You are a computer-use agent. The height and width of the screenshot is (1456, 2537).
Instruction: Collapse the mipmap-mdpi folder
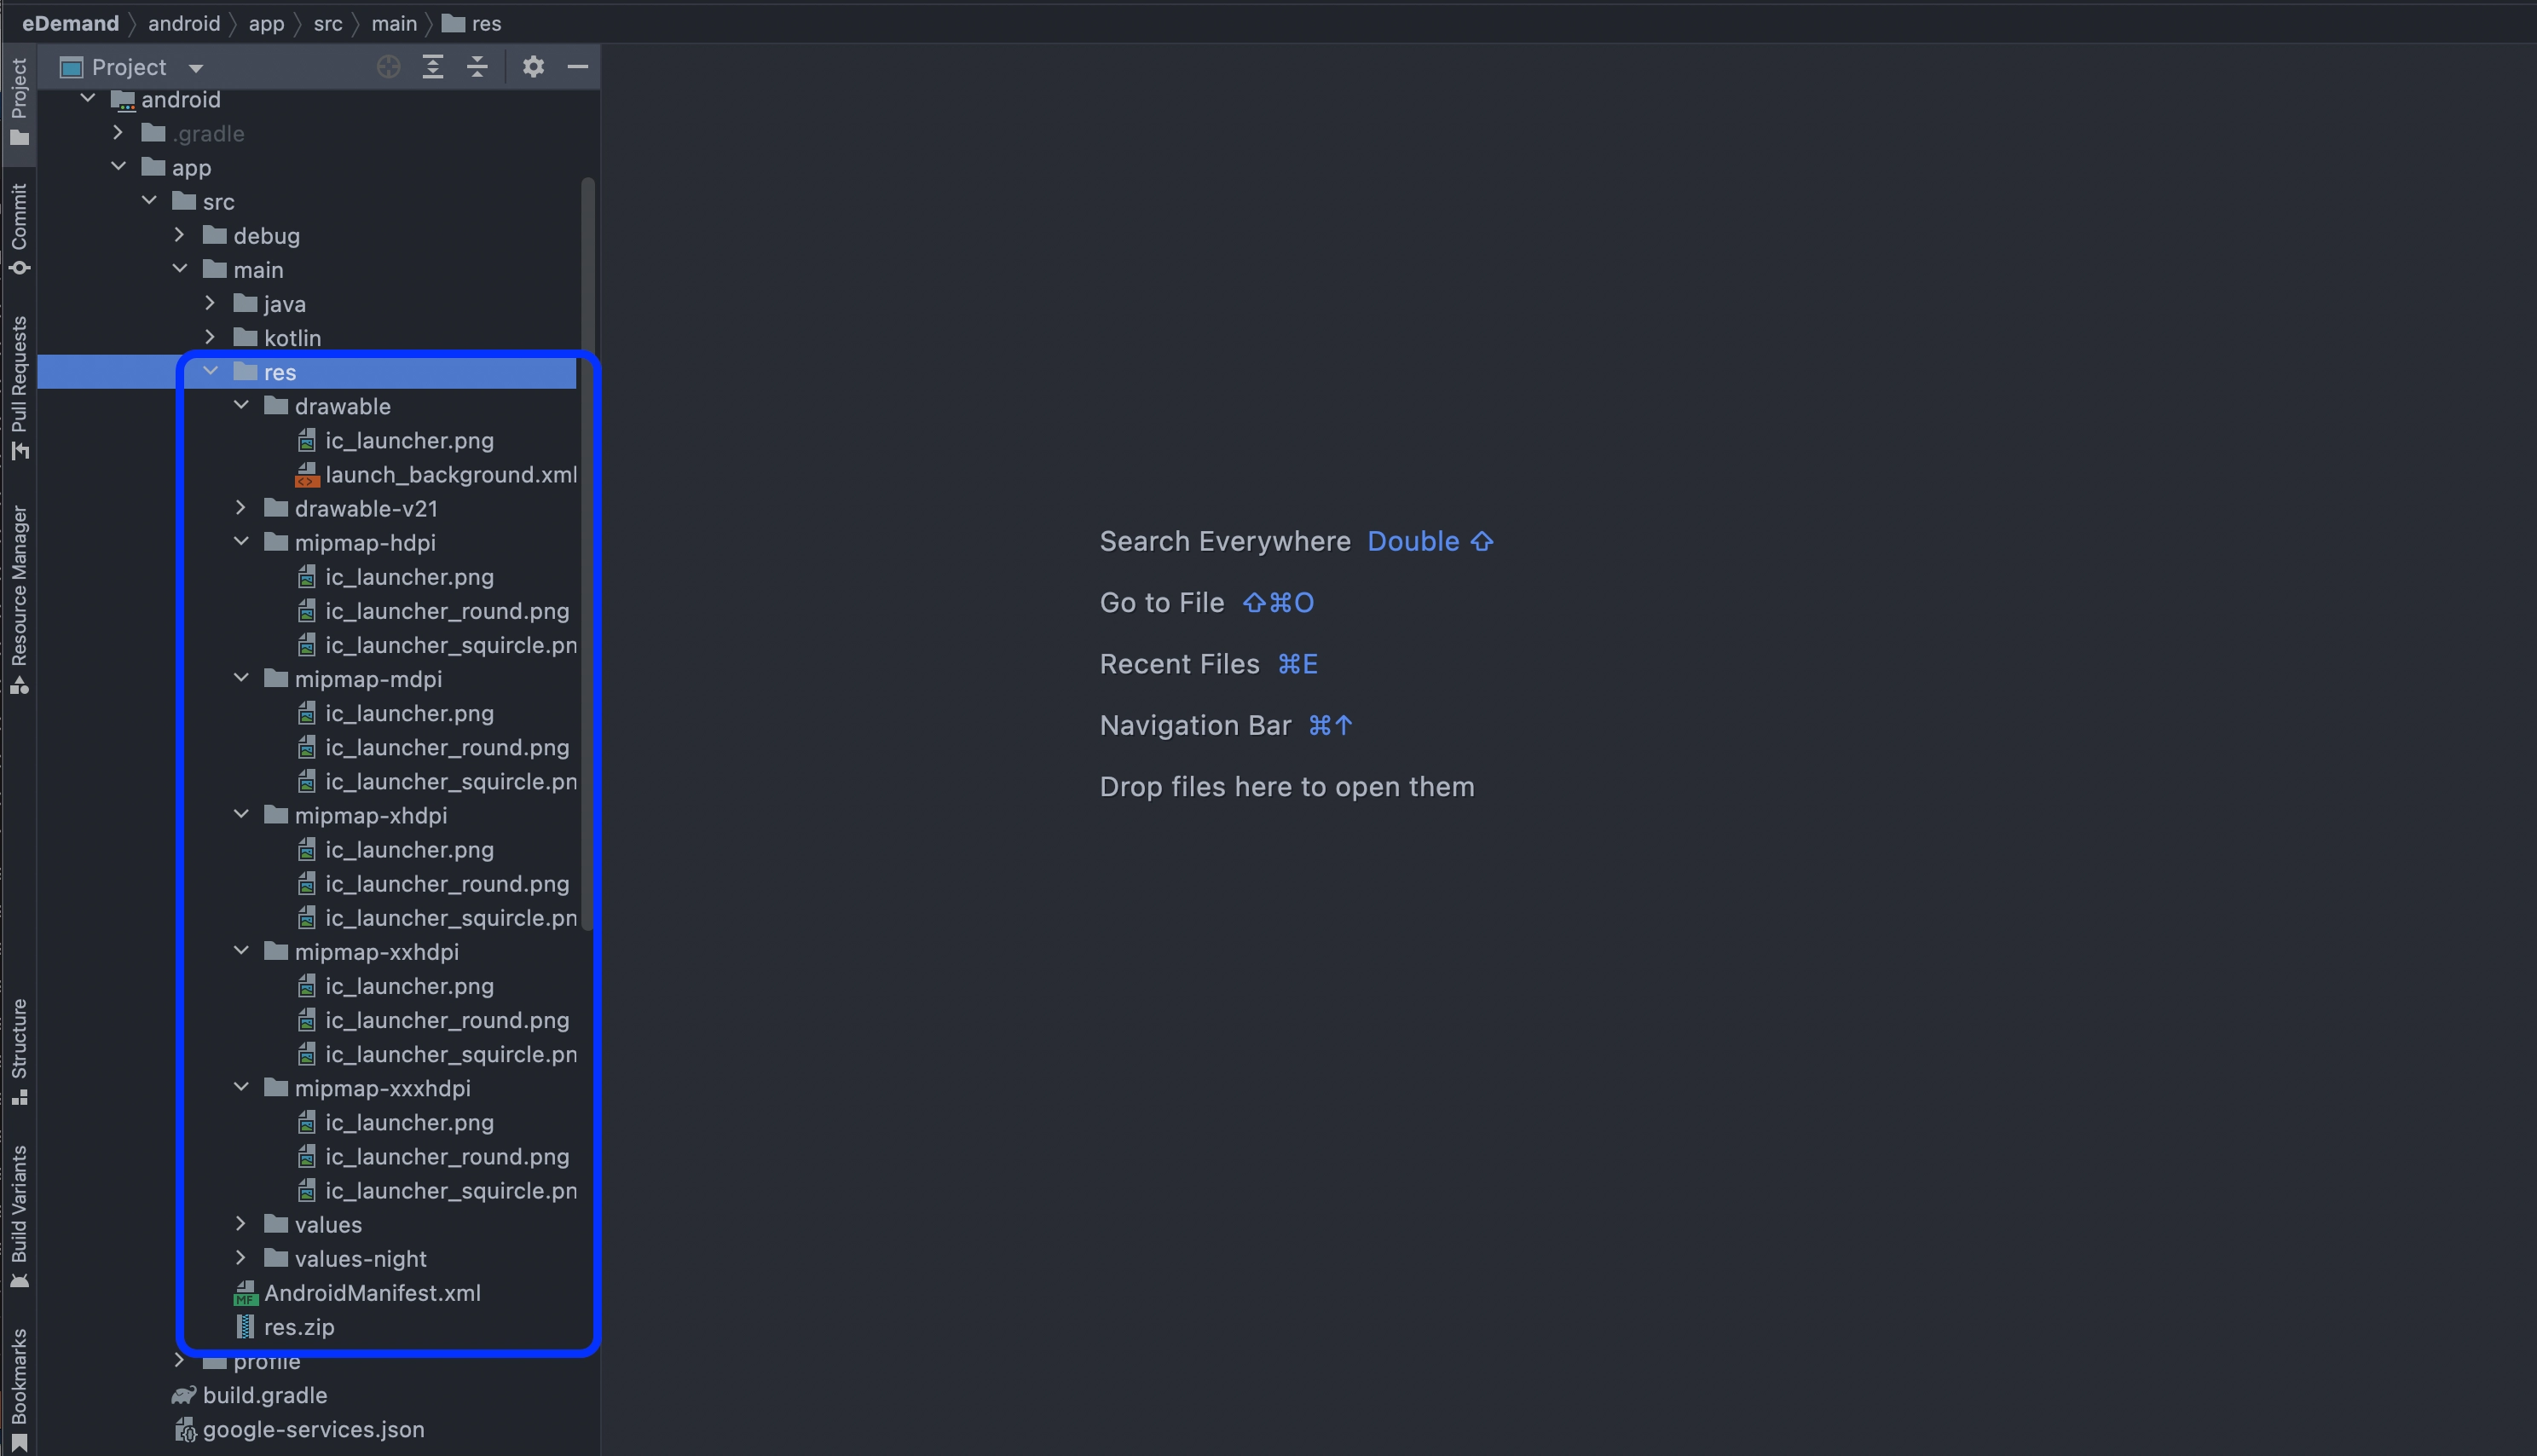click(x=241, y=678)
